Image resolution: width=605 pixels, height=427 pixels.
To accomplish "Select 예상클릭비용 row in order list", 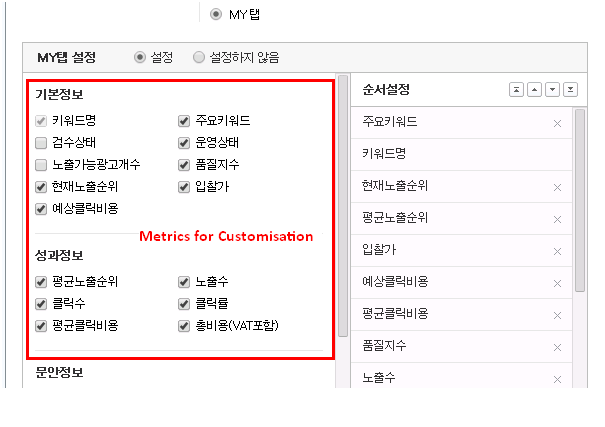I will coord(450,282).
